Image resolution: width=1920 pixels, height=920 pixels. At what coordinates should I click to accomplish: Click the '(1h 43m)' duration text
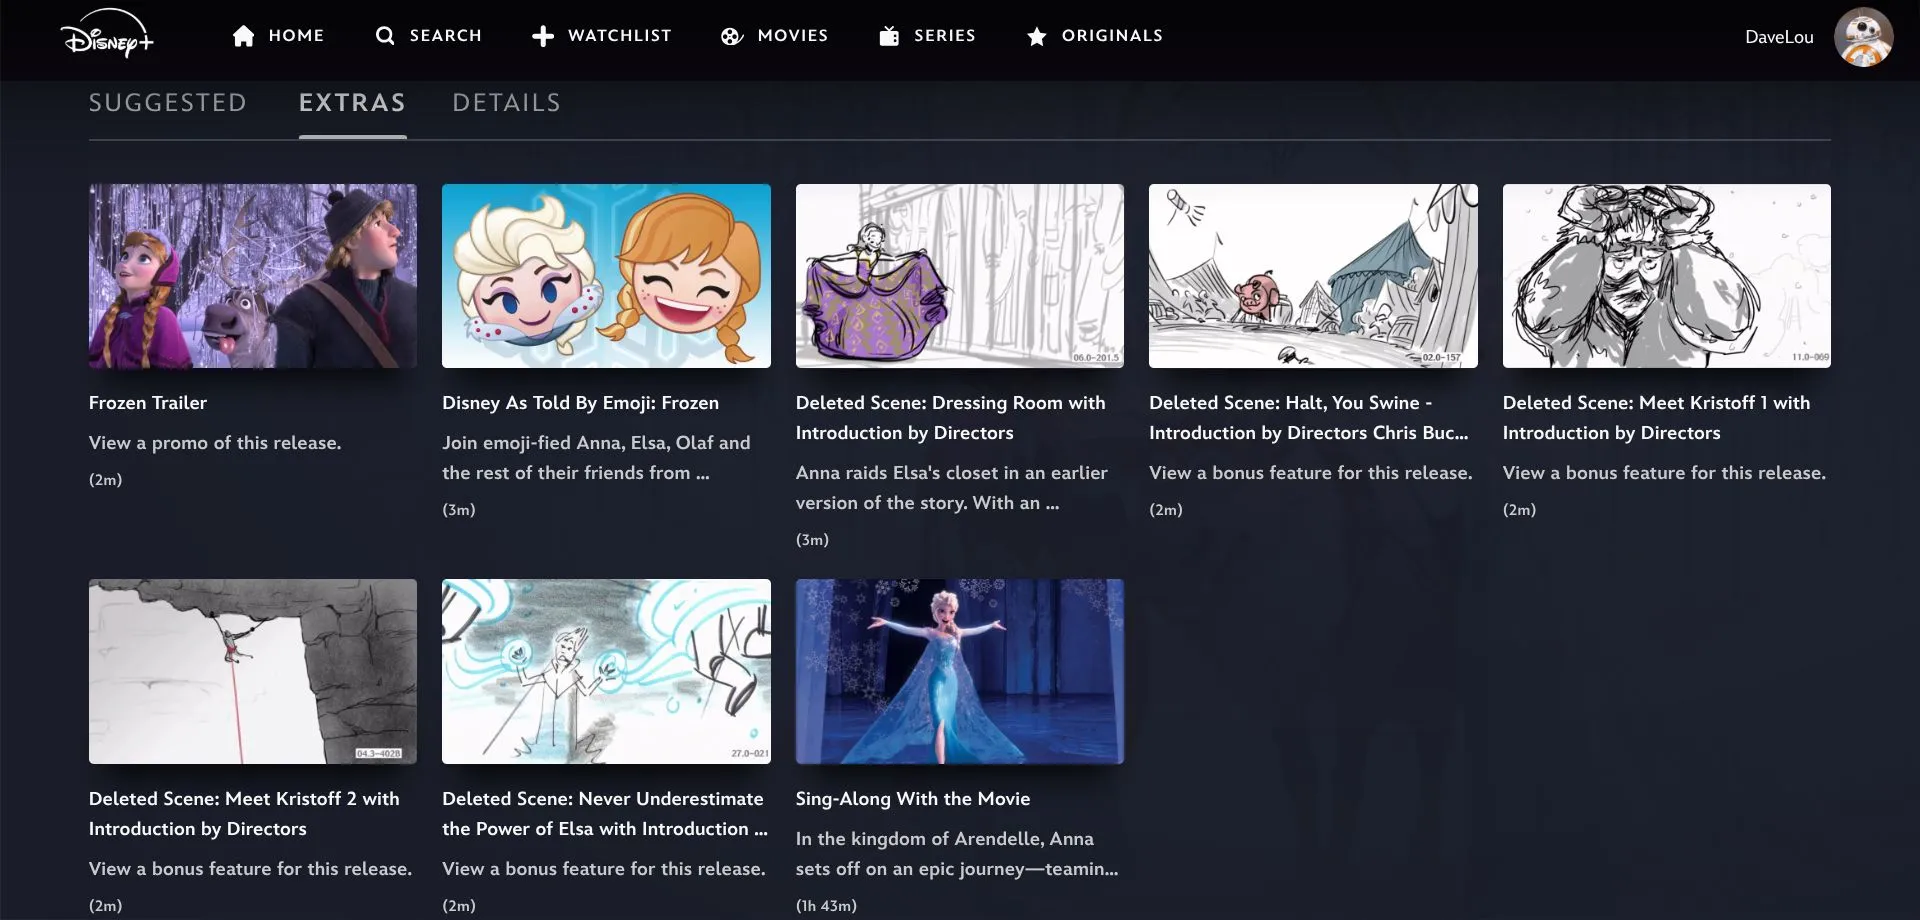[x=826, y=906]
